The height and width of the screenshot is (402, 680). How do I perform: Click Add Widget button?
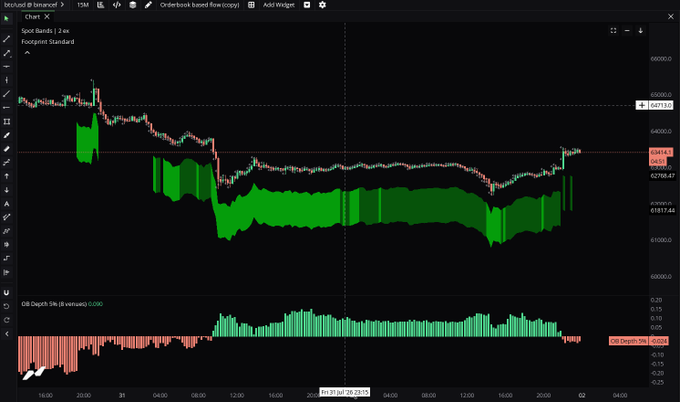point(279,5)
